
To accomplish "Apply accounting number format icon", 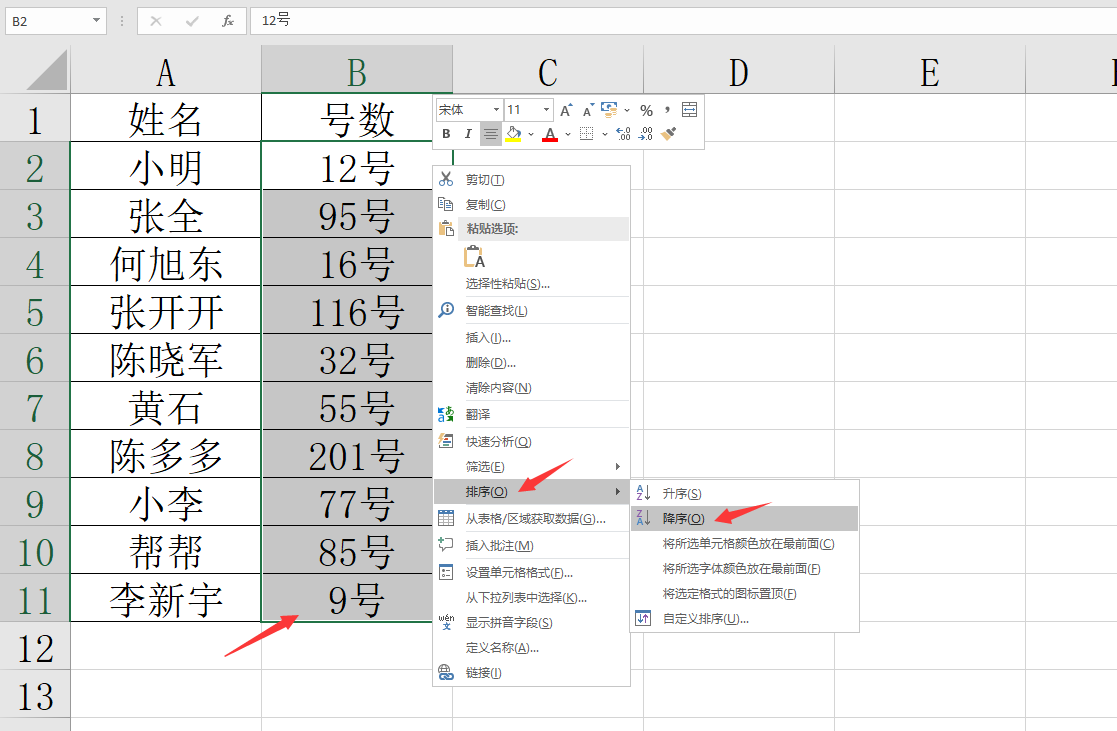I will click(609, 110).
